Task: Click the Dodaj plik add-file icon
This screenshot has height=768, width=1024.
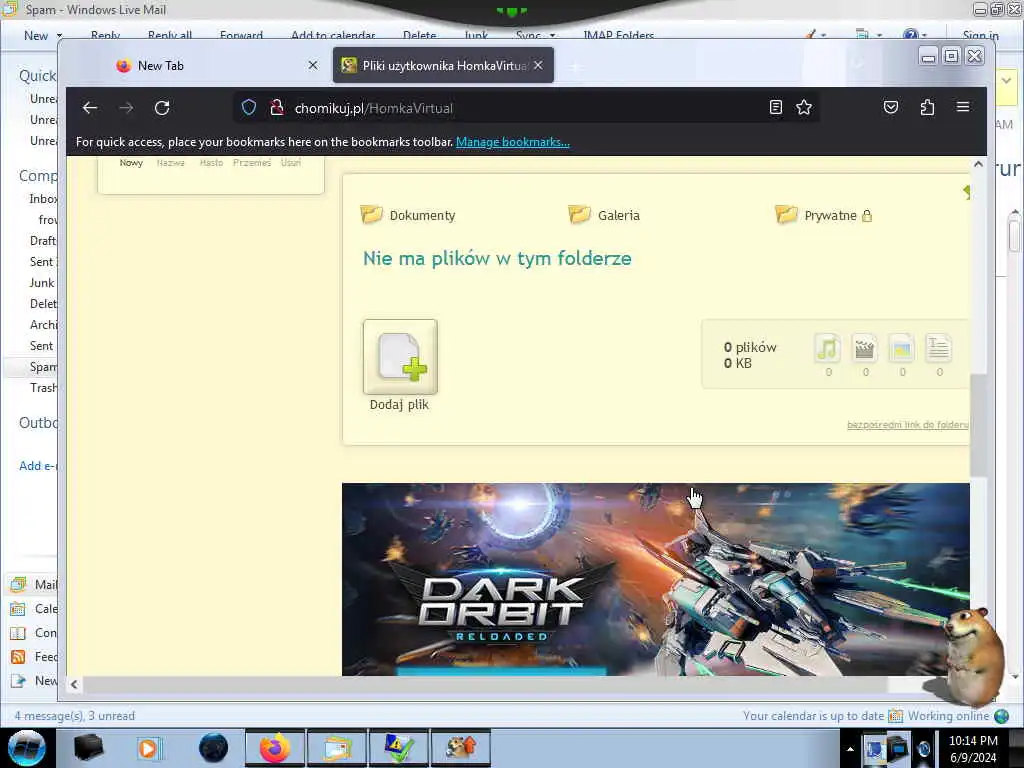Action: (x=400, y=357)
